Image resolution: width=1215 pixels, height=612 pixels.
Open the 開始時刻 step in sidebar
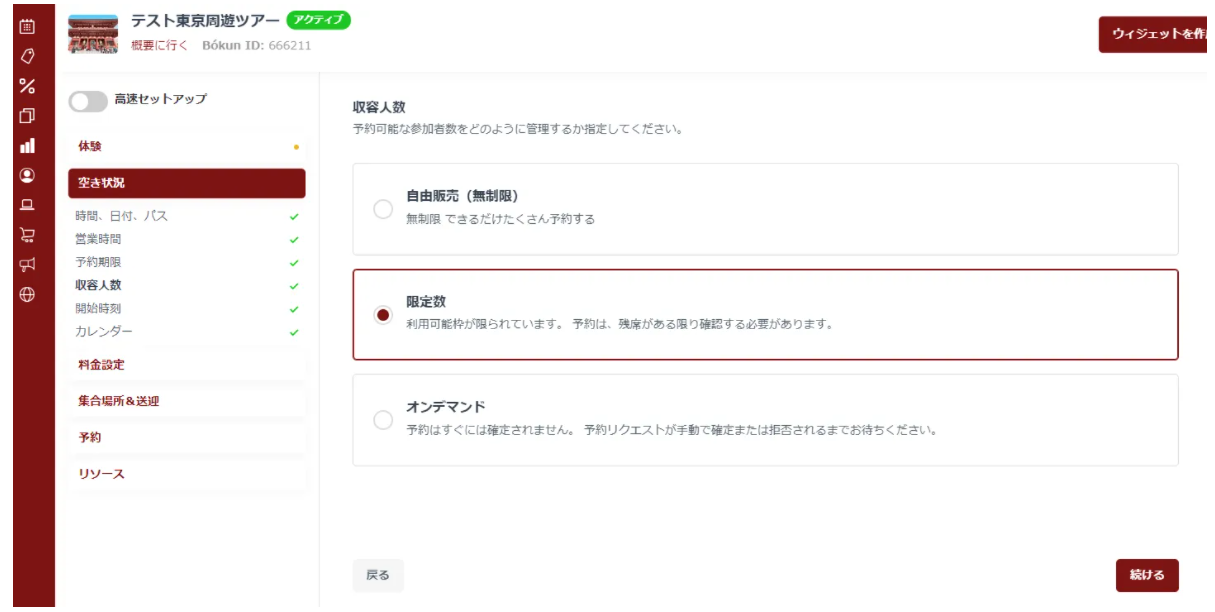coord(98,308)
